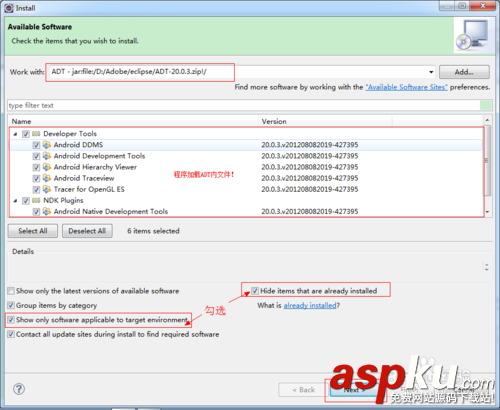Open the Available Software Sites link
Screen dimensions: 500x410
point(406,87)
